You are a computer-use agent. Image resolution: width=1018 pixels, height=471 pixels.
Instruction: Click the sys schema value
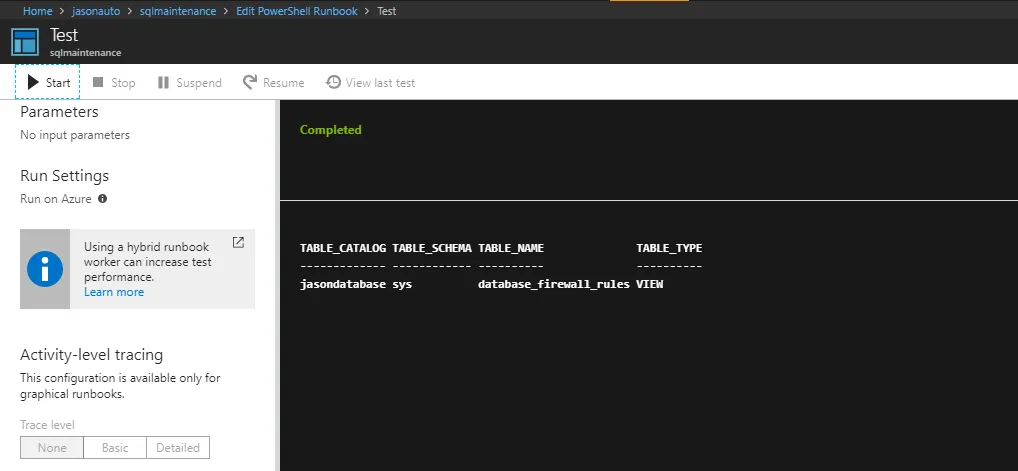[x=402, y=285]
